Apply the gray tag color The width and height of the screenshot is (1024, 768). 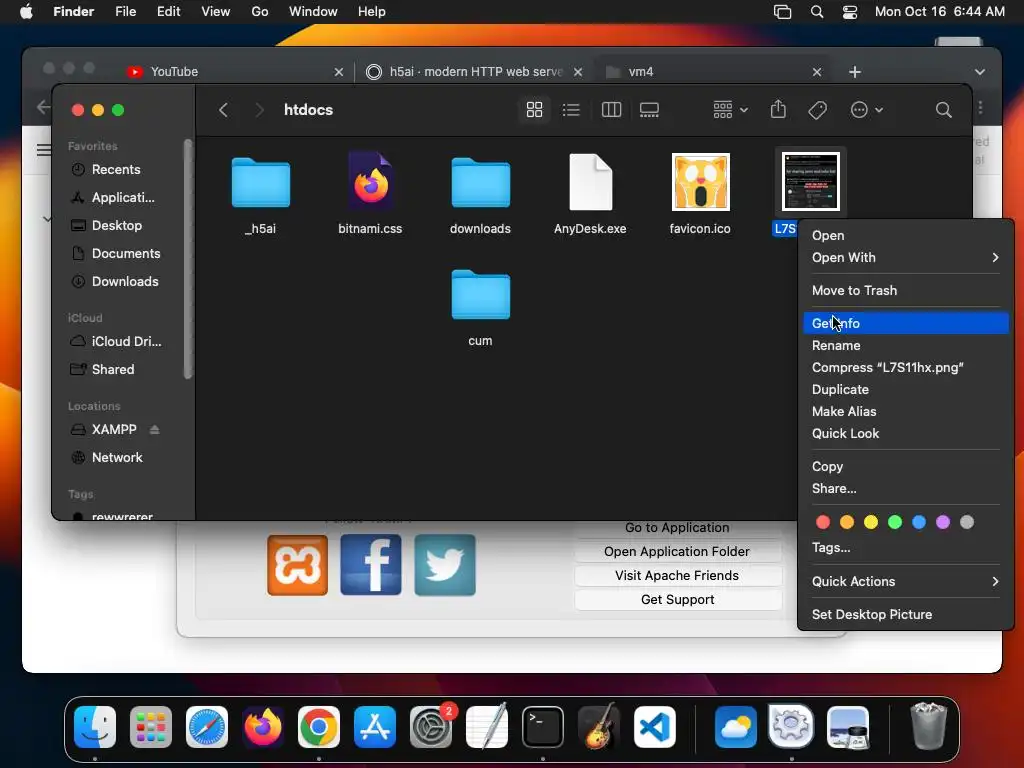pos(967,522)
